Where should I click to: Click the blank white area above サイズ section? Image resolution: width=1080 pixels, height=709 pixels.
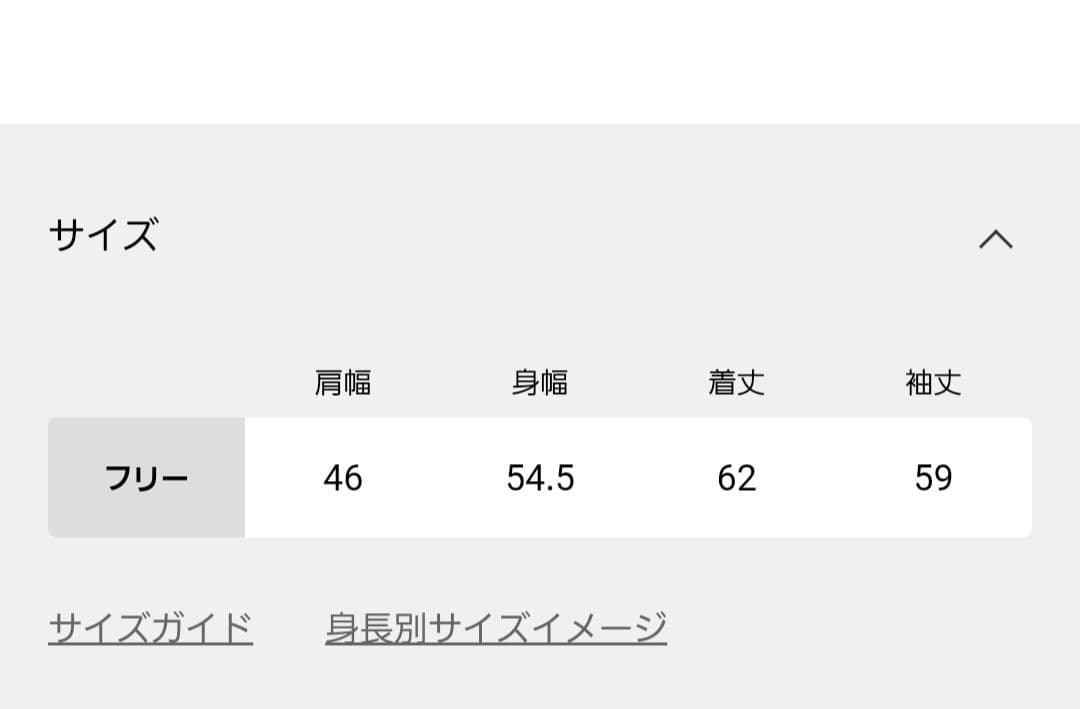(540, 60)
